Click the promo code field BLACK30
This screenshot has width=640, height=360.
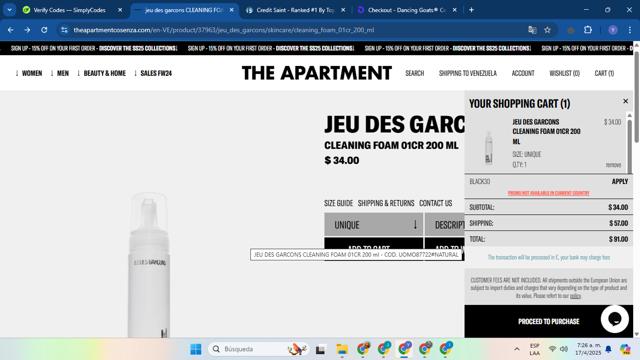pyautogui.click(x=535, y=181)
